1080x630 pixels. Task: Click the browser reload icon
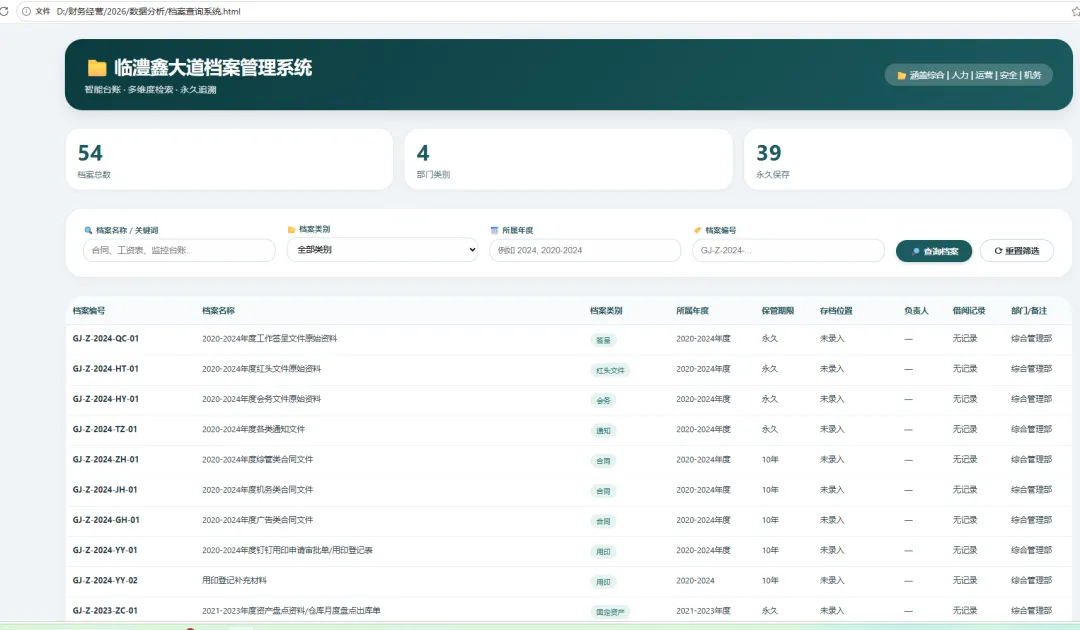point(4,11)
